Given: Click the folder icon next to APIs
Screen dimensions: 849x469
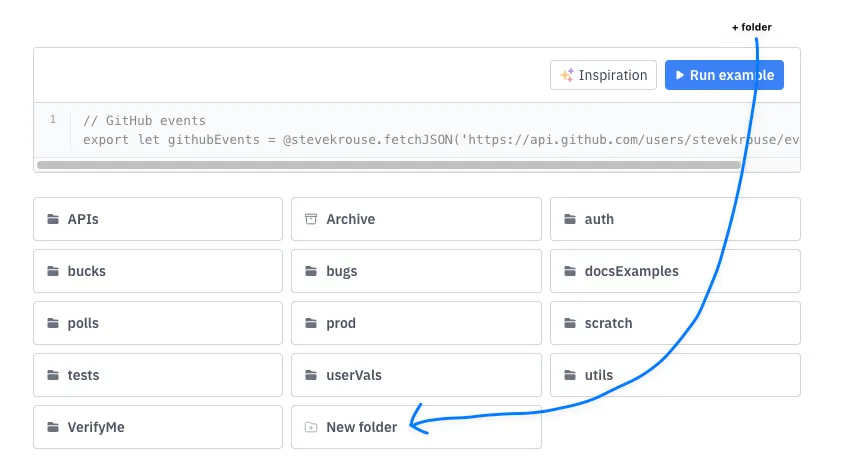Looking at the screenshot, I should coord(53,219).
